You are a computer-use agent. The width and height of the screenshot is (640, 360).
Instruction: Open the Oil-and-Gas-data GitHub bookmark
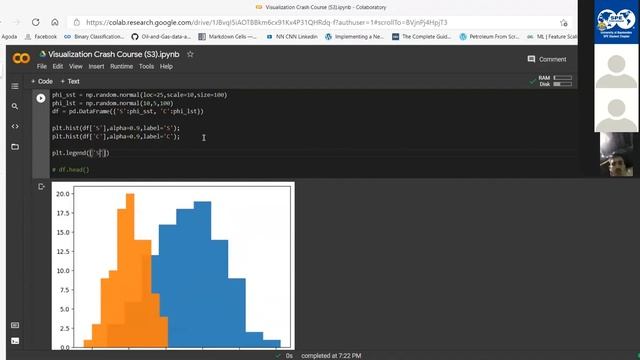(161, 37)
